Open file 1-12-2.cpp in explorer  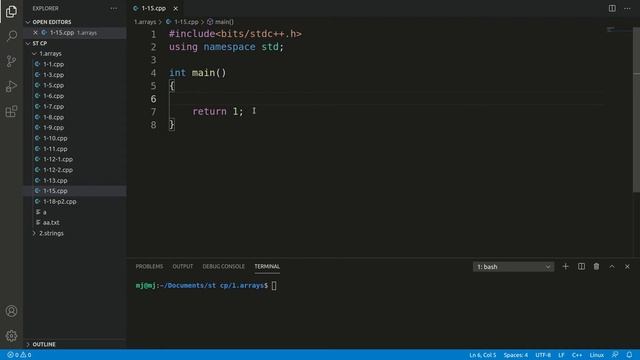(58, 170)
